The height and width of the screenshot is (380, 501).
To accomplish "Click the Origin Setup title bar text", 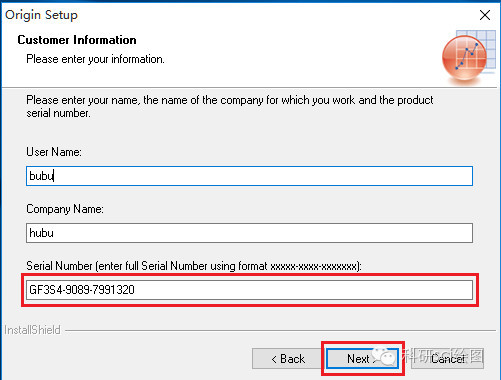I will coord(41,15).
